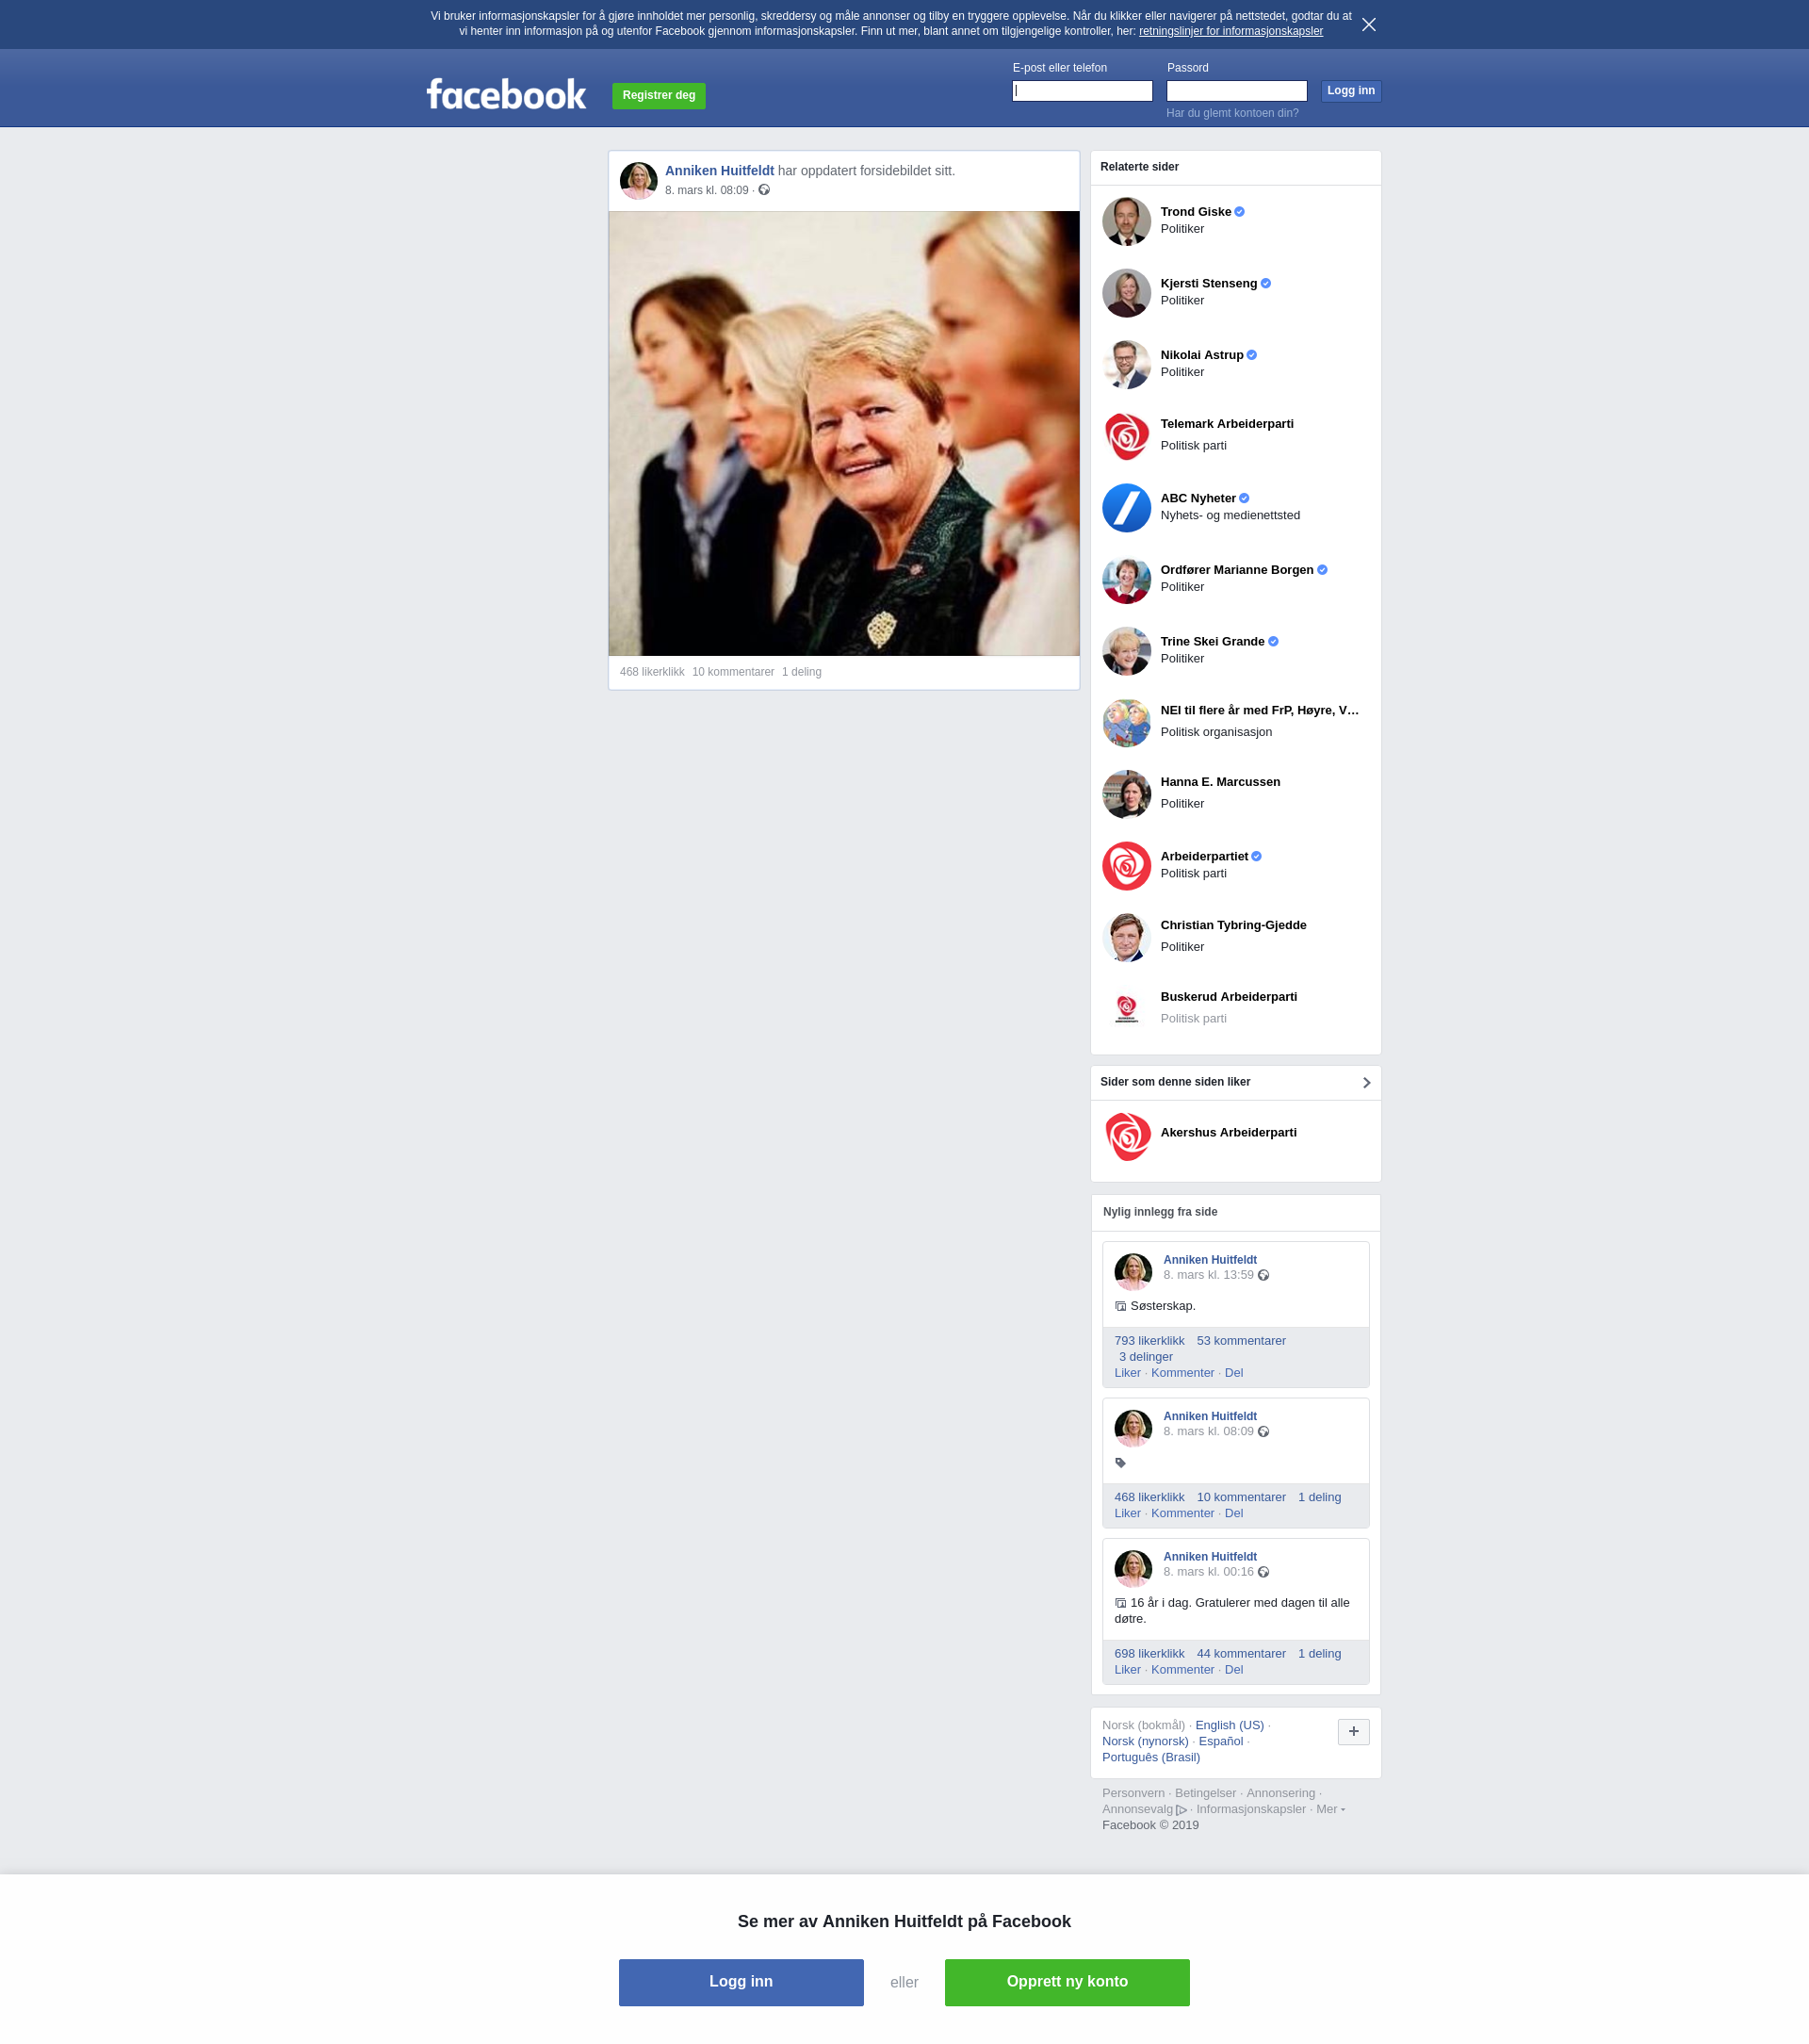Switch language to English (US)
This screenshot has height=2044, width=1809.
click(x=1229, y=1725)
